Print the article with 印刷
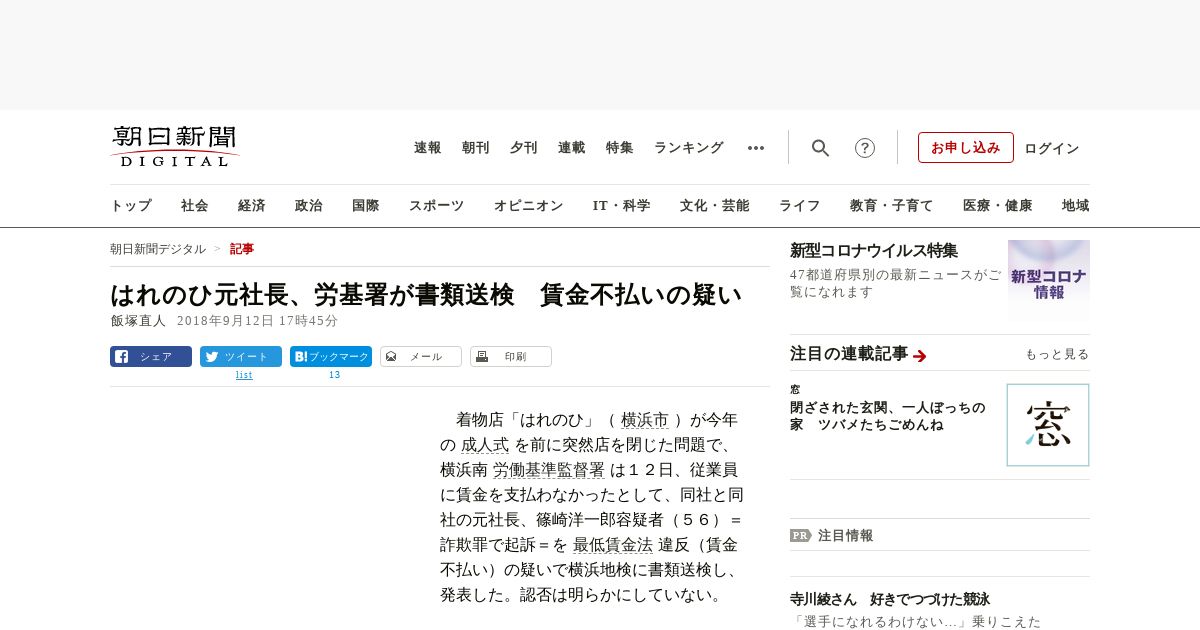Viewport: 1200px width, 630px height. pyautogui.click(x=511, y=357)
